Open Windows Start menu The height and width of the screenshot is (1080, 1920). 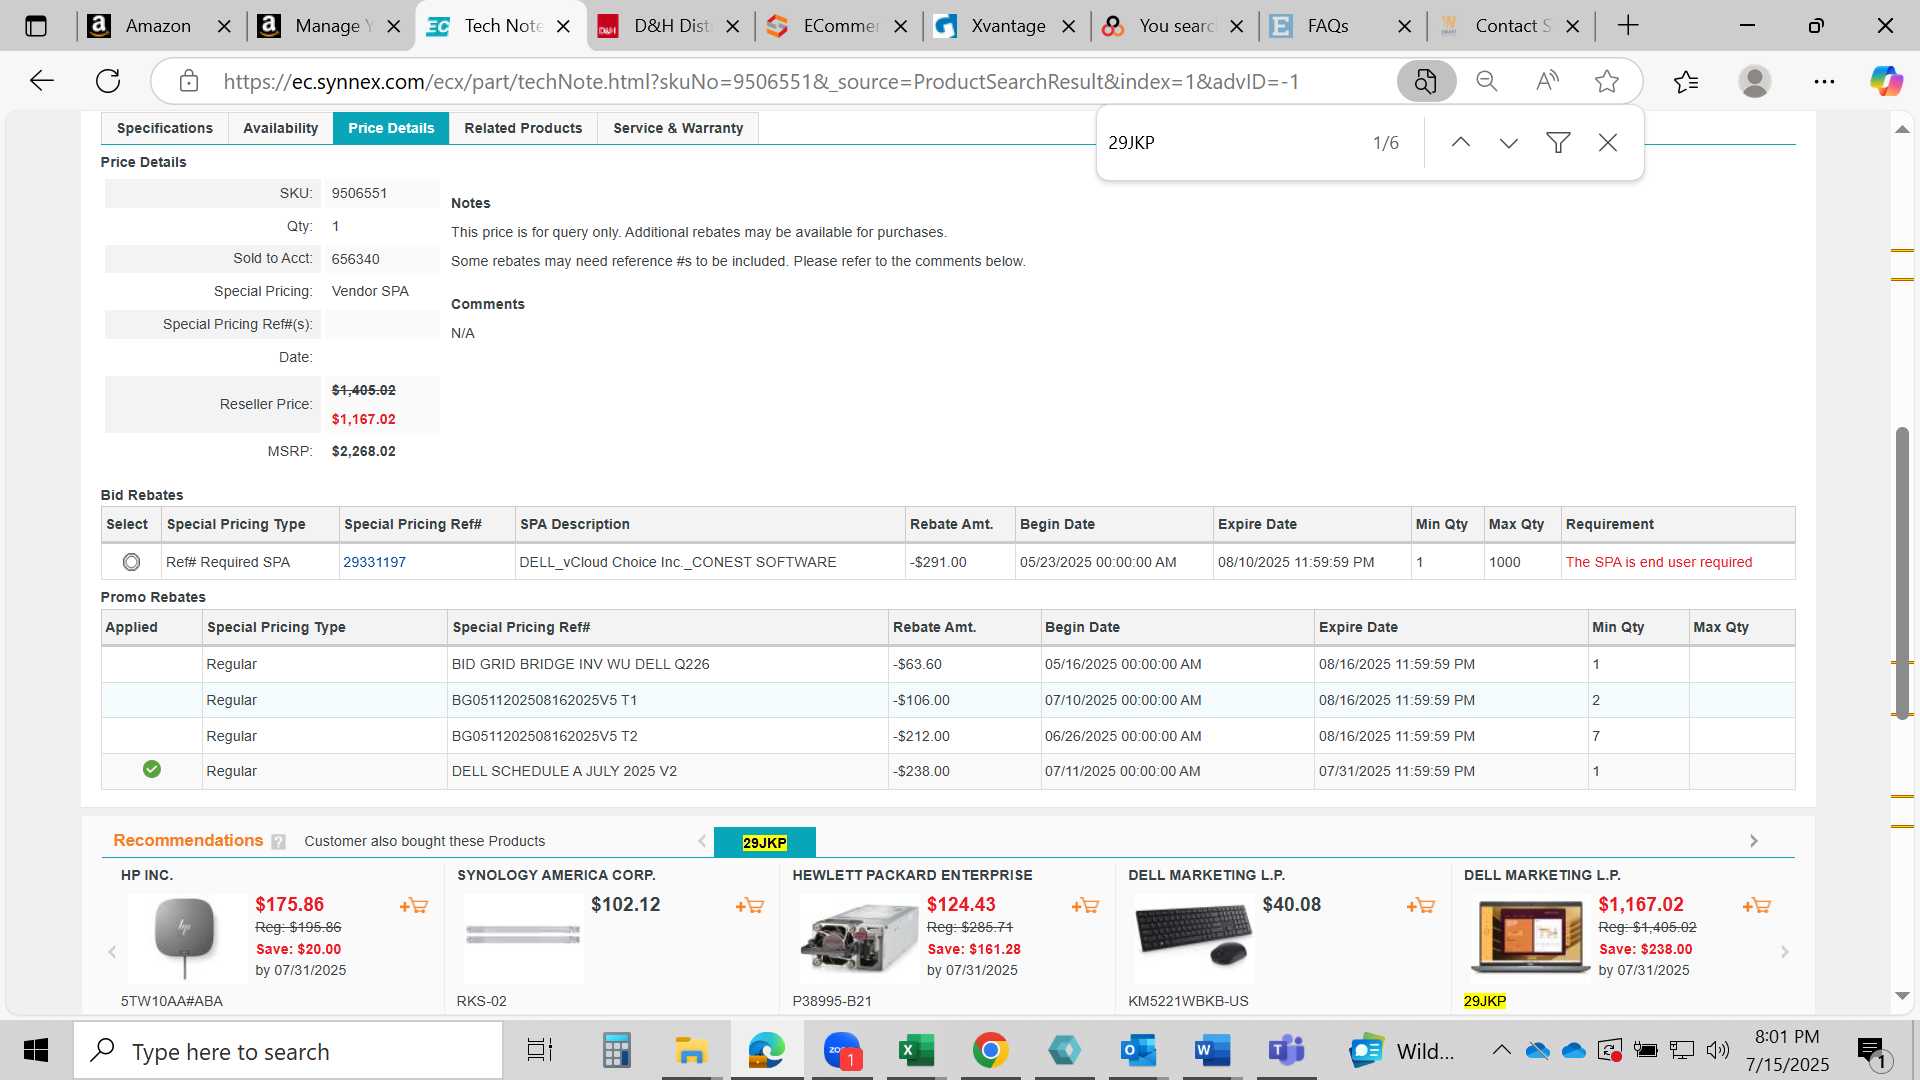pos(36,1050)
